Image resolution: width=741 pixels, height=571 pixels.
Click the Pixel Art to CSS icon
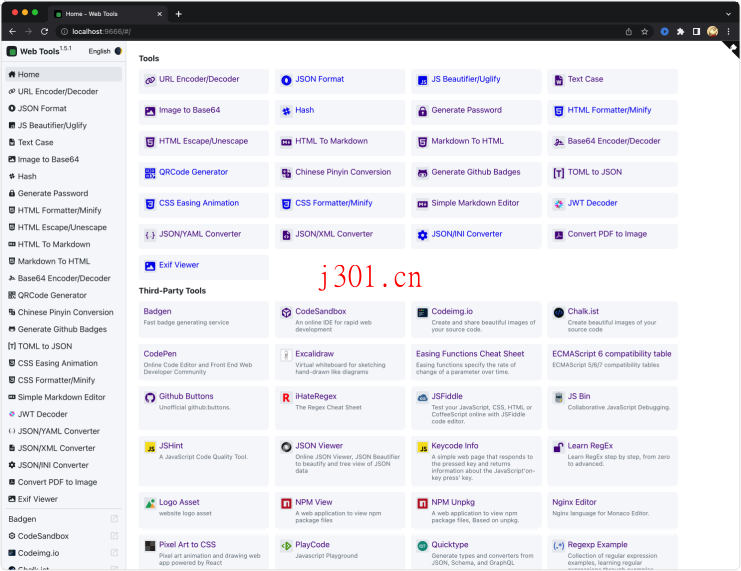150,546
